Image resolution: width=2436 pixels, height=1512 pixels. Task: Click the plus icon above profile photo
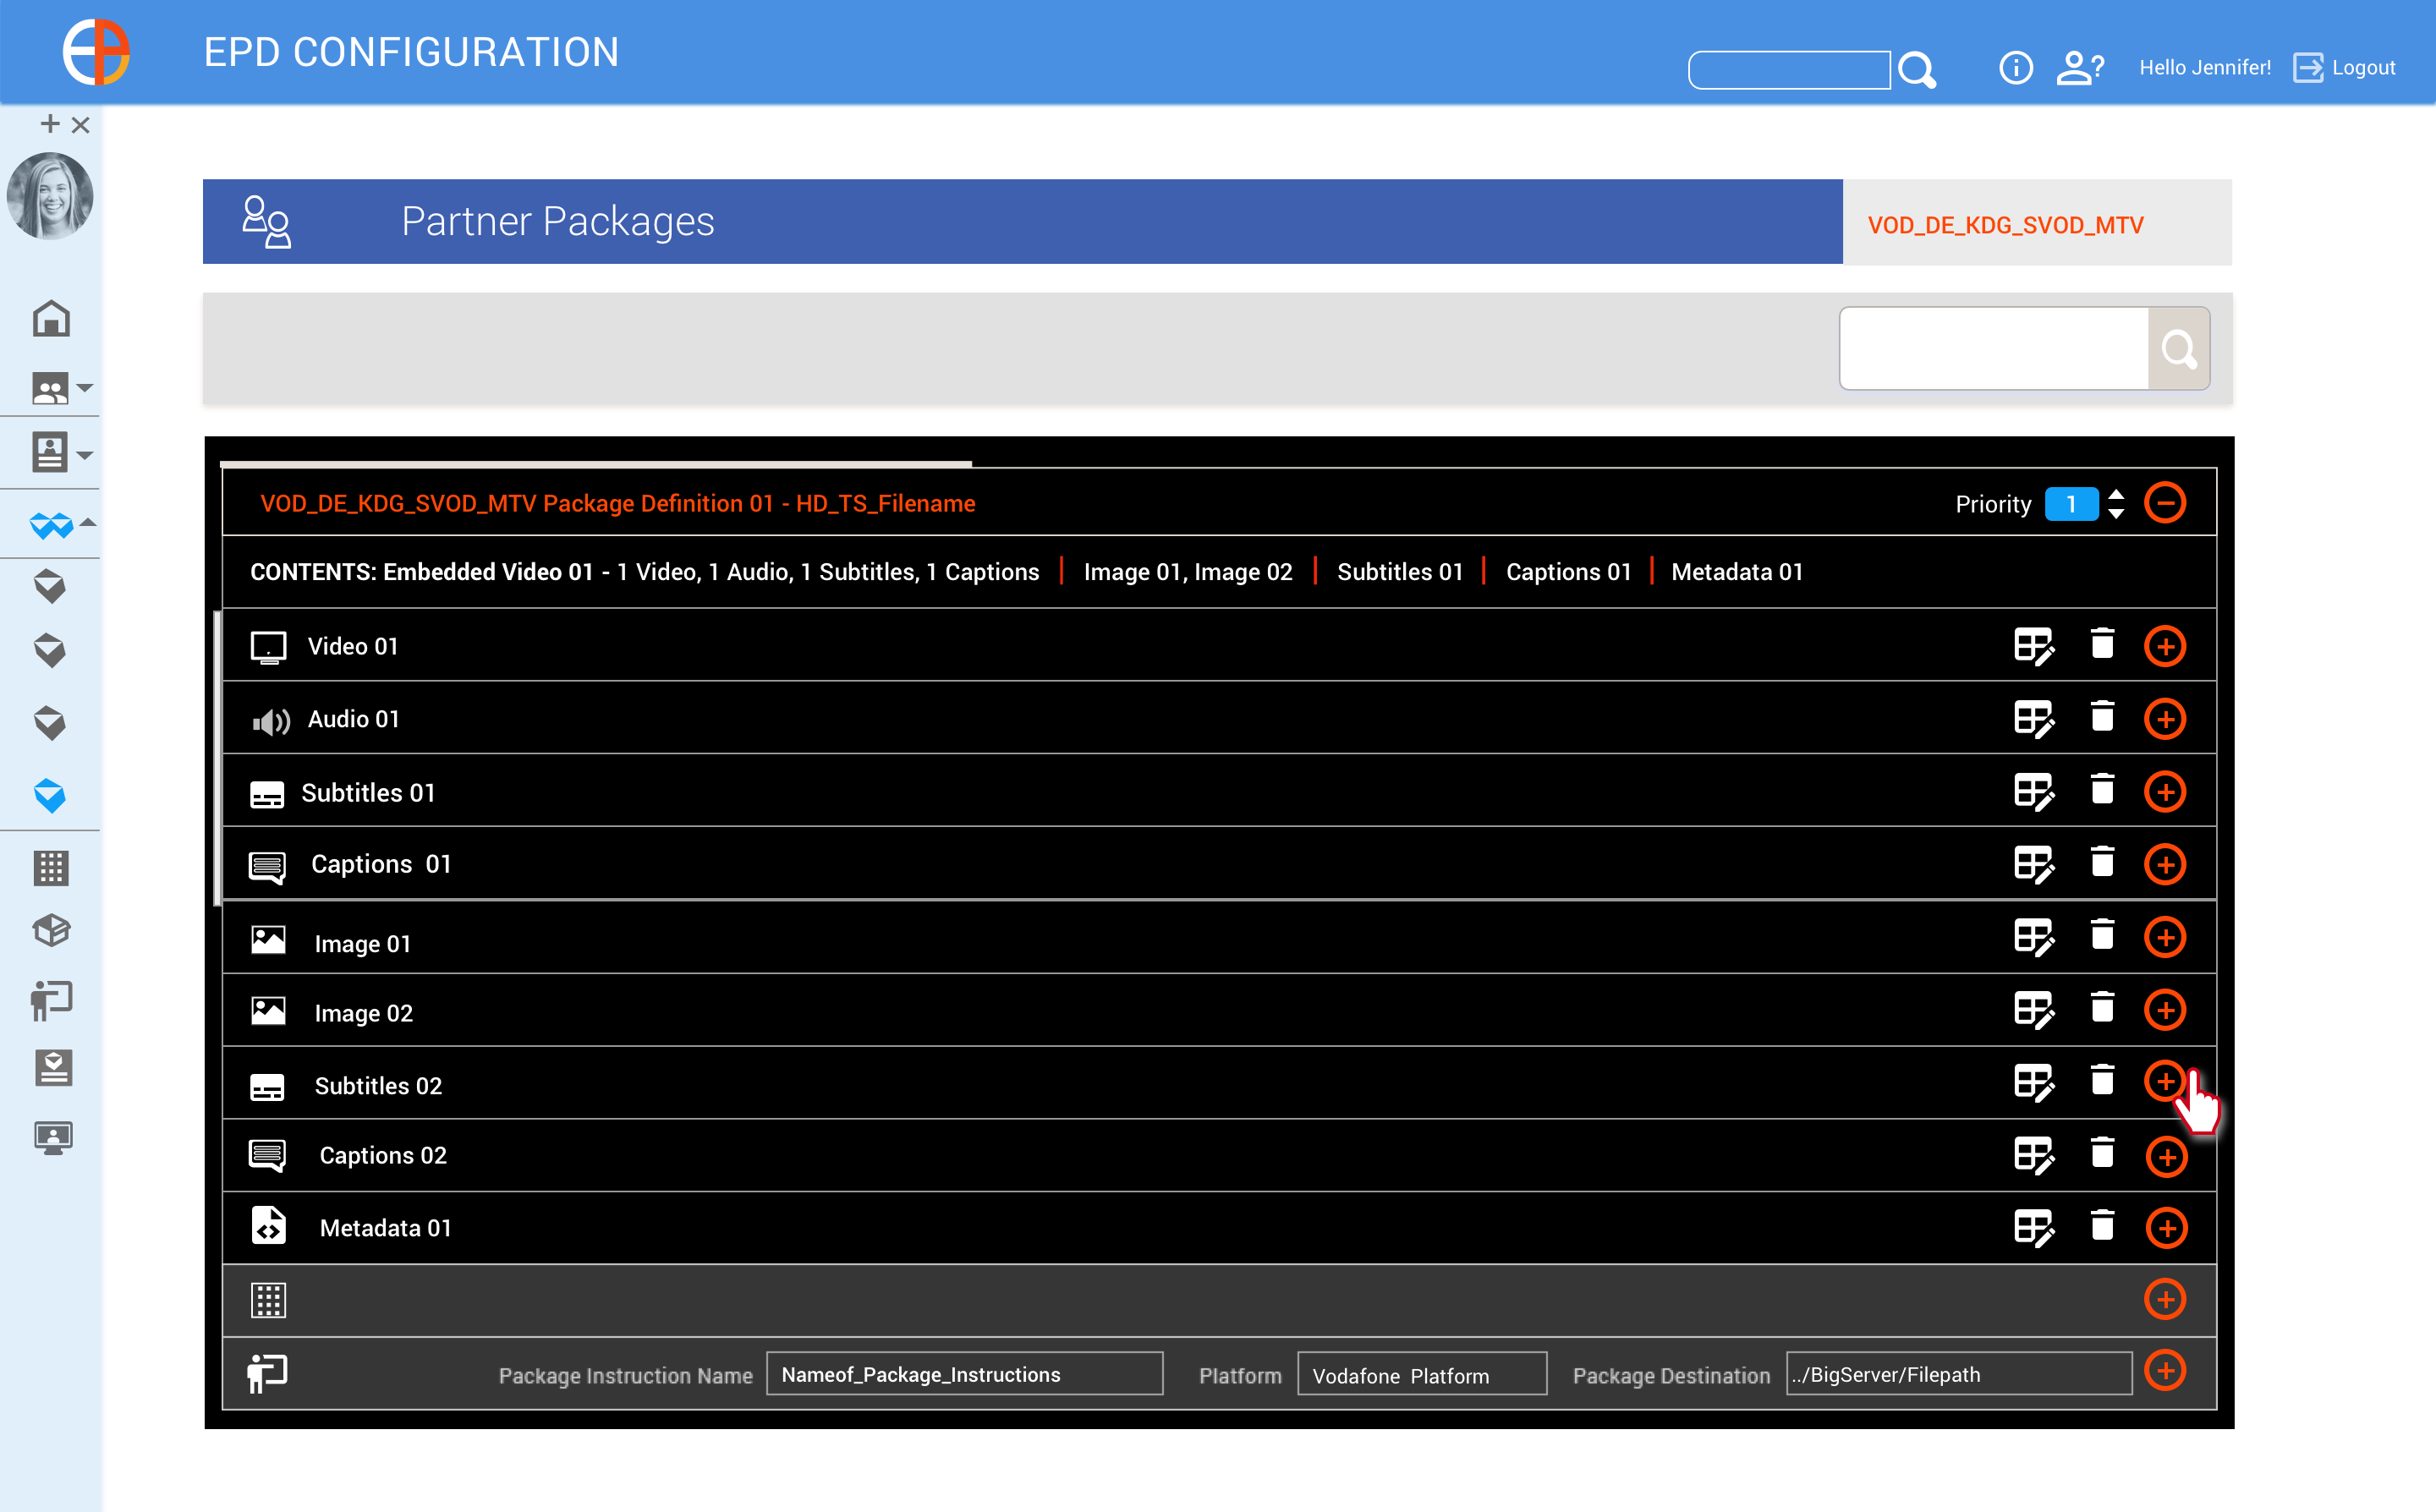pyautogui.click(x=49, y=123)
